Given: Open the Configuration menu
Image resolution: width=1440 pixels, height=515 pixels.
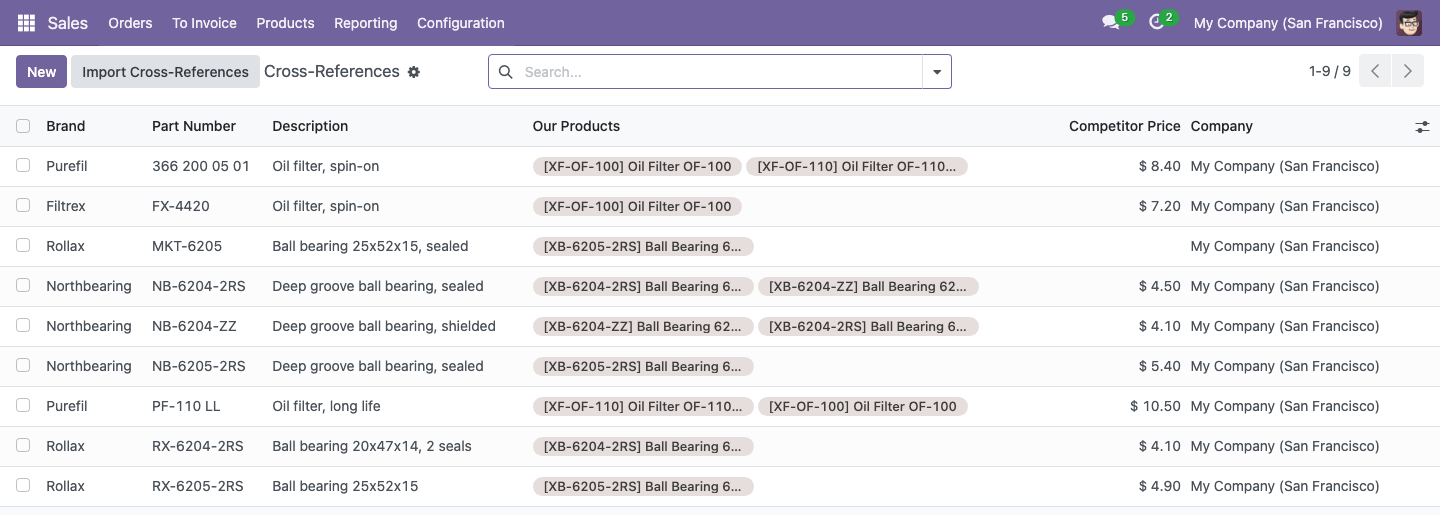Looking at the screenshot, I should point(461,23).
